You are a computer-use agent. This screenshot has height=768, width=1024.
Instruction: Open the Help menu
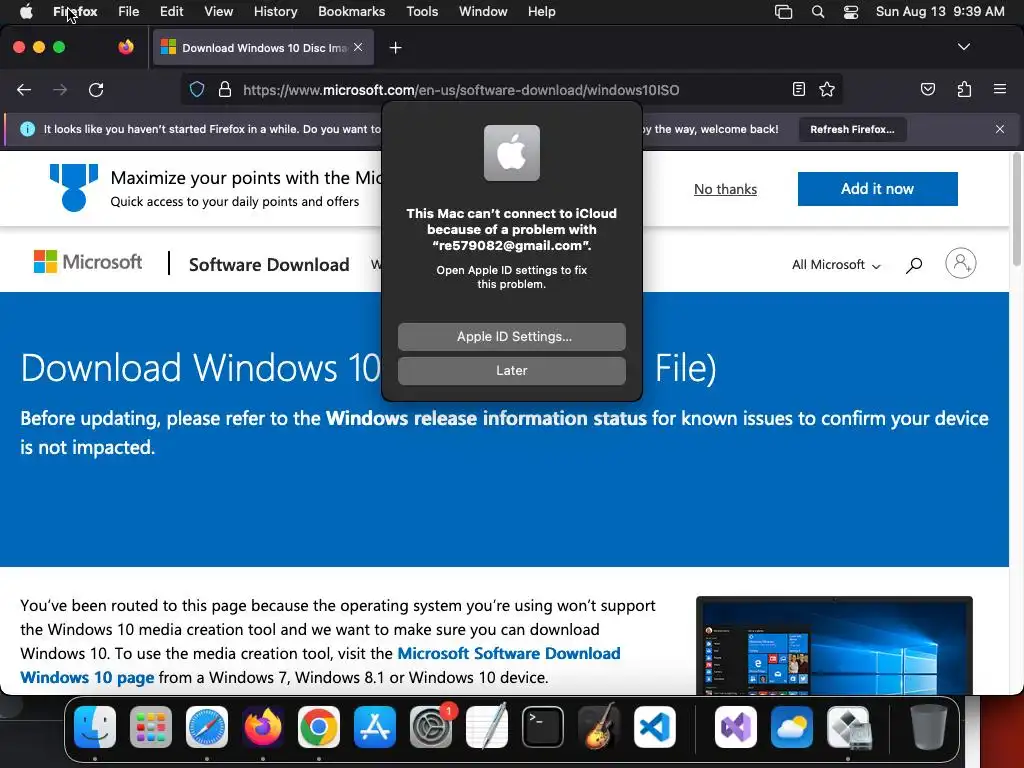pos(541,12)
